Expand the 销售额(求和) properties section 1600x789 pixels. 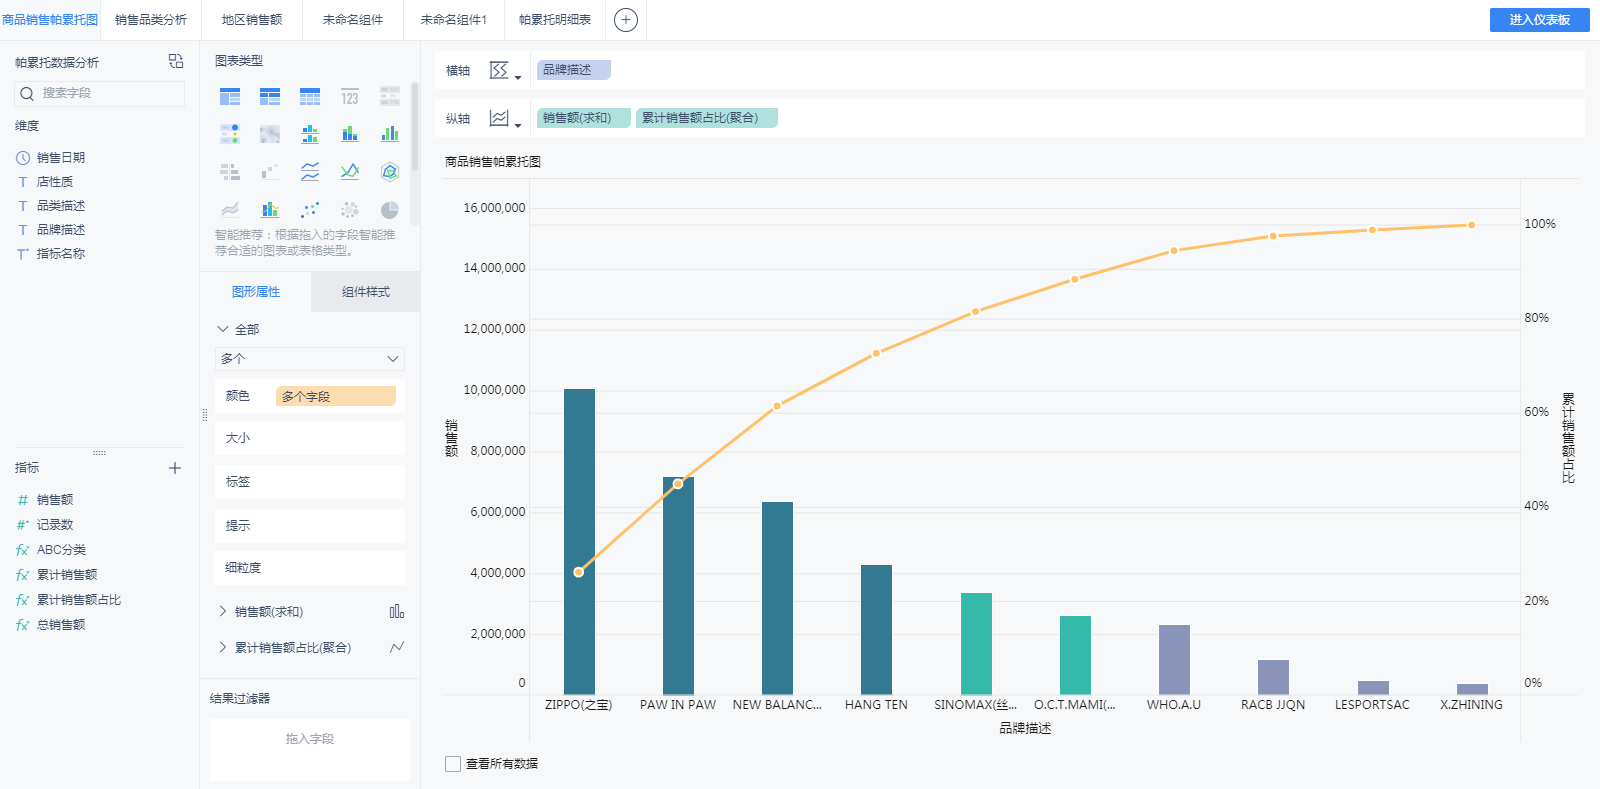[x=222, y=611]
